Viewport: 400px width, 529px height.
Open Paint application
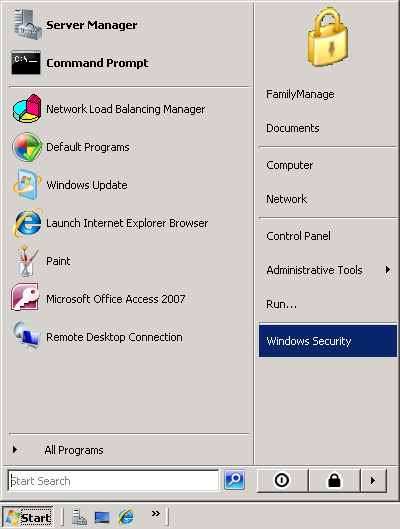(x=128, y=261)
